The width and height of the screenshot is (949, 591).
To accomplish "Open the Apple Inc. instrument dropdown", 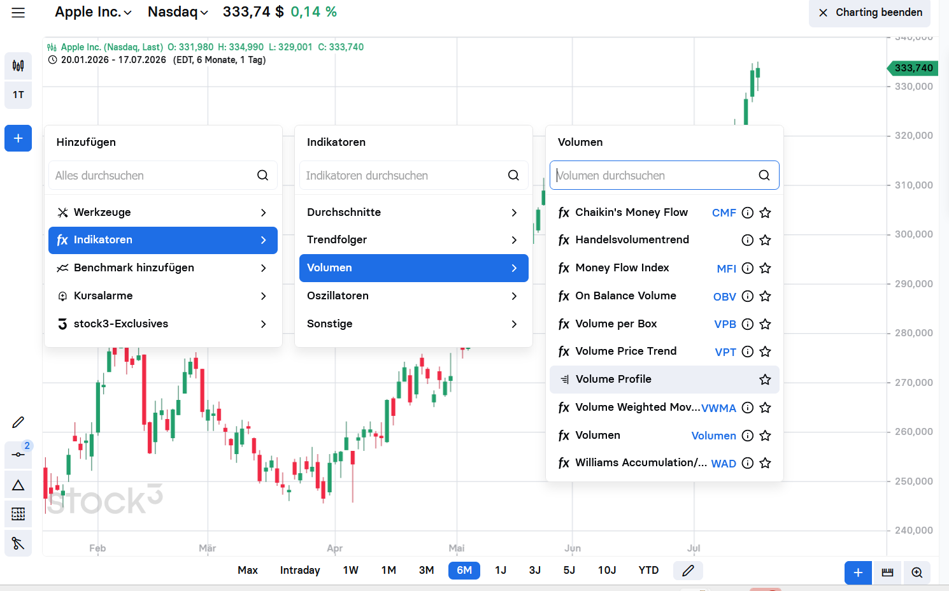I will click(93, 12).
